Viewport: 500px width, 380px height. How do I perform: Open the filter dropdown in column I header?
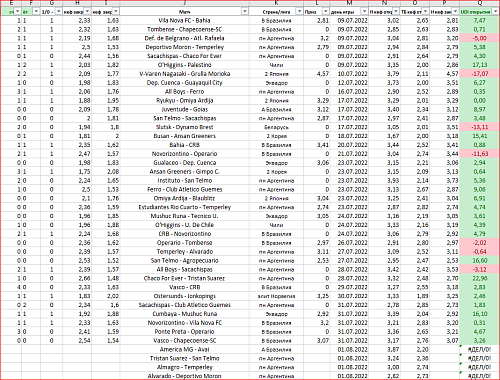point(115,12)
